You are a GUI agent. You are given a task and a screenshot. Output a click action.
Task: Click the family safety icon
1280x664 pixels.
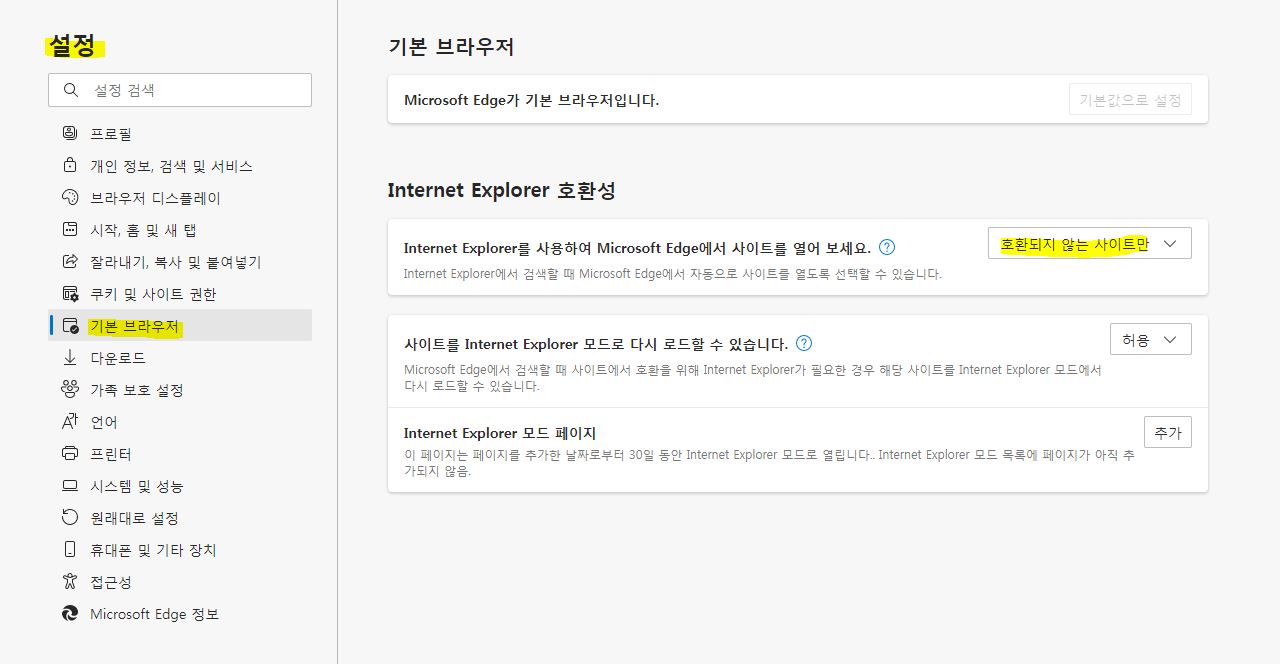point(70,389)
